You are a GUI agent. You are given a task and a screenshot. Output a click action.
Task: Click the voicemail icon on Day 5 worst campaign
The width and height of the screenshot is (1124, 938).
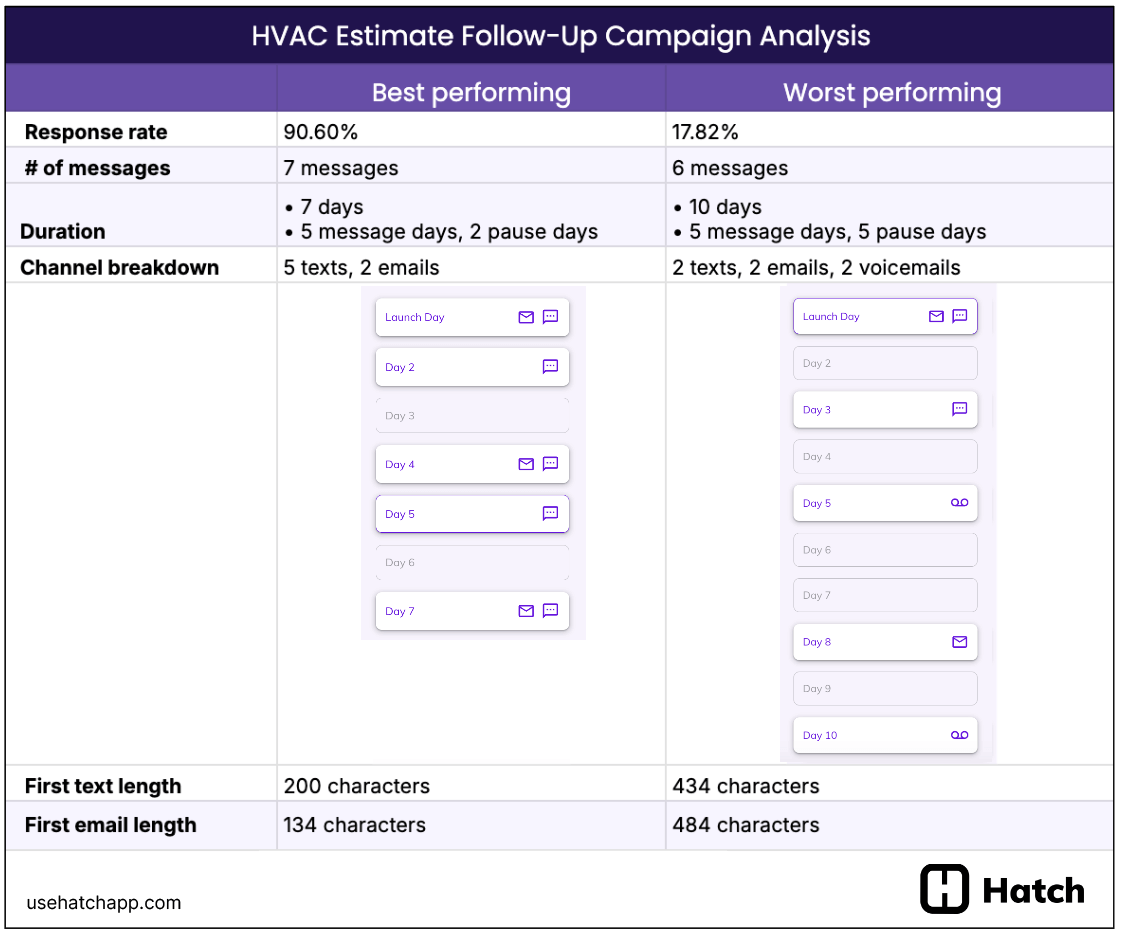pos(960,503)
